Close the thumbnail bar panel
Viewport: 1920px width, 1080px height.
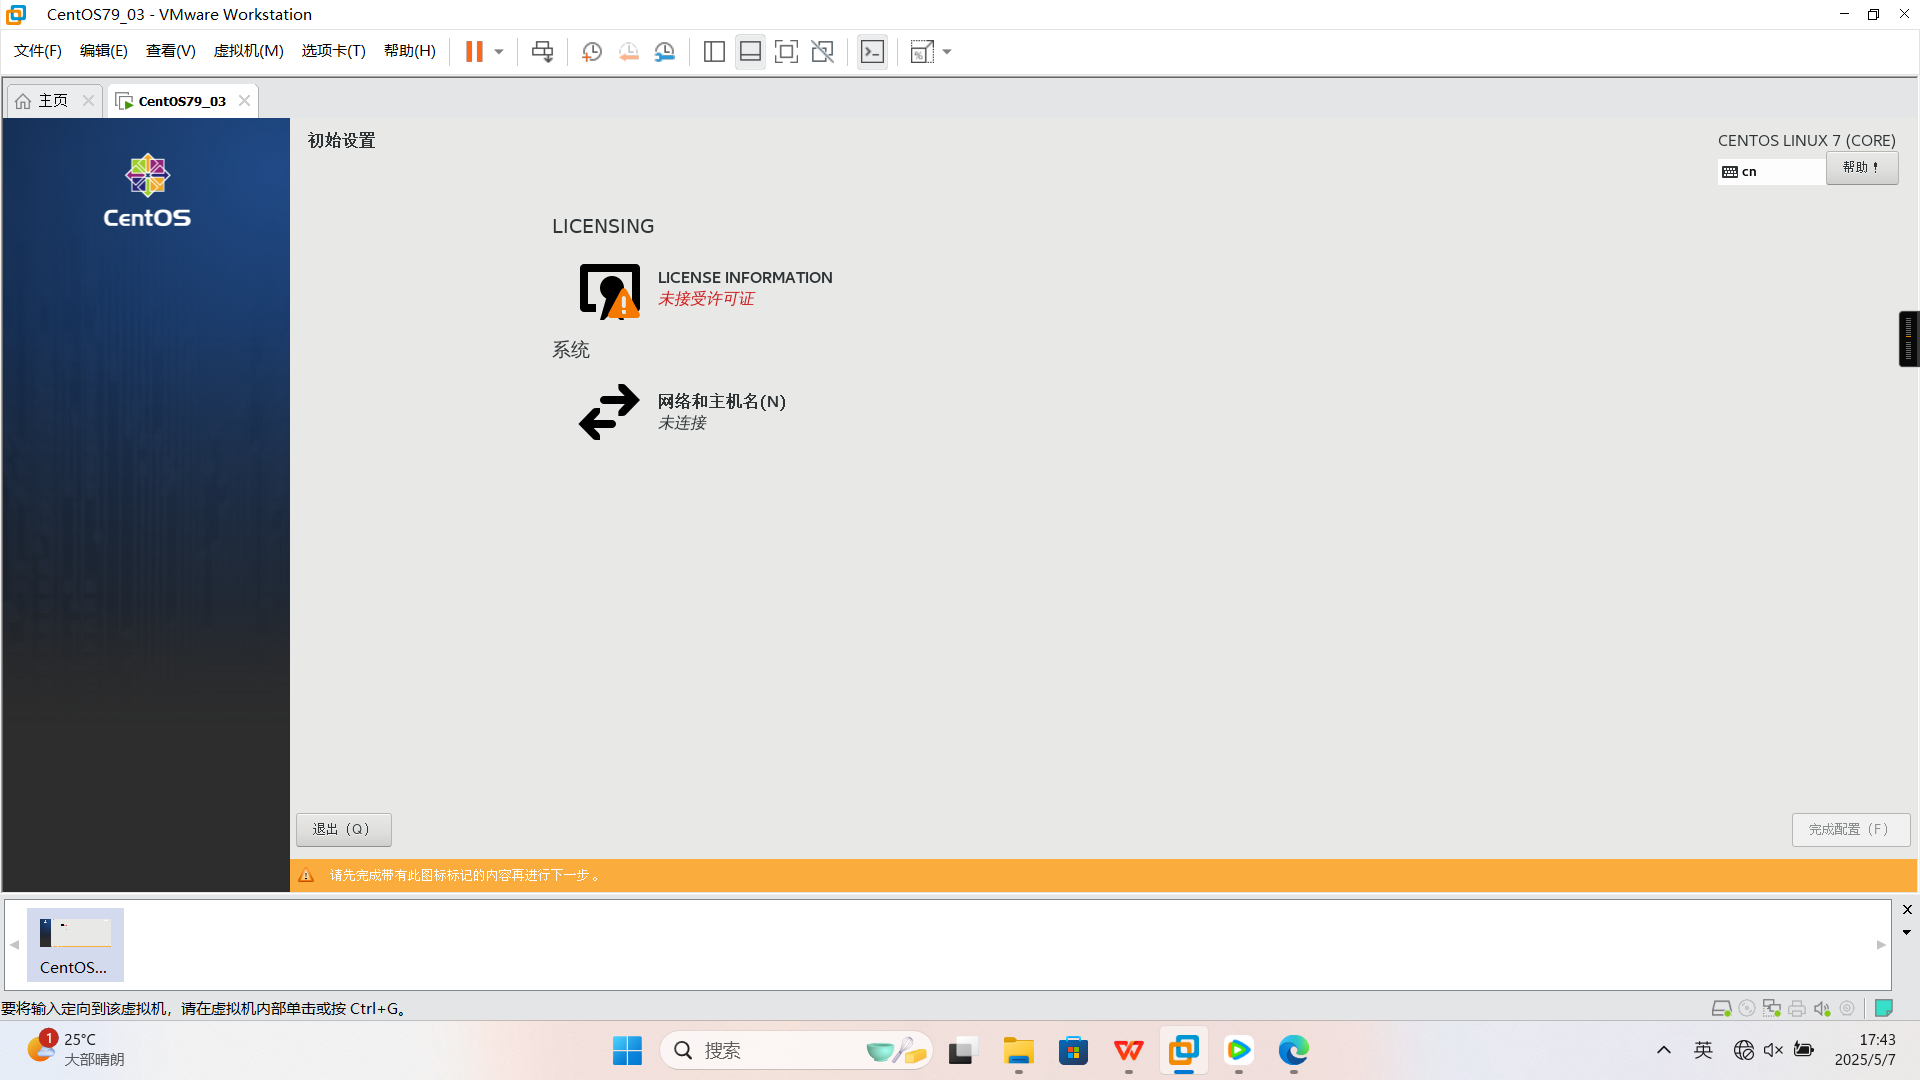[1907, 909]
